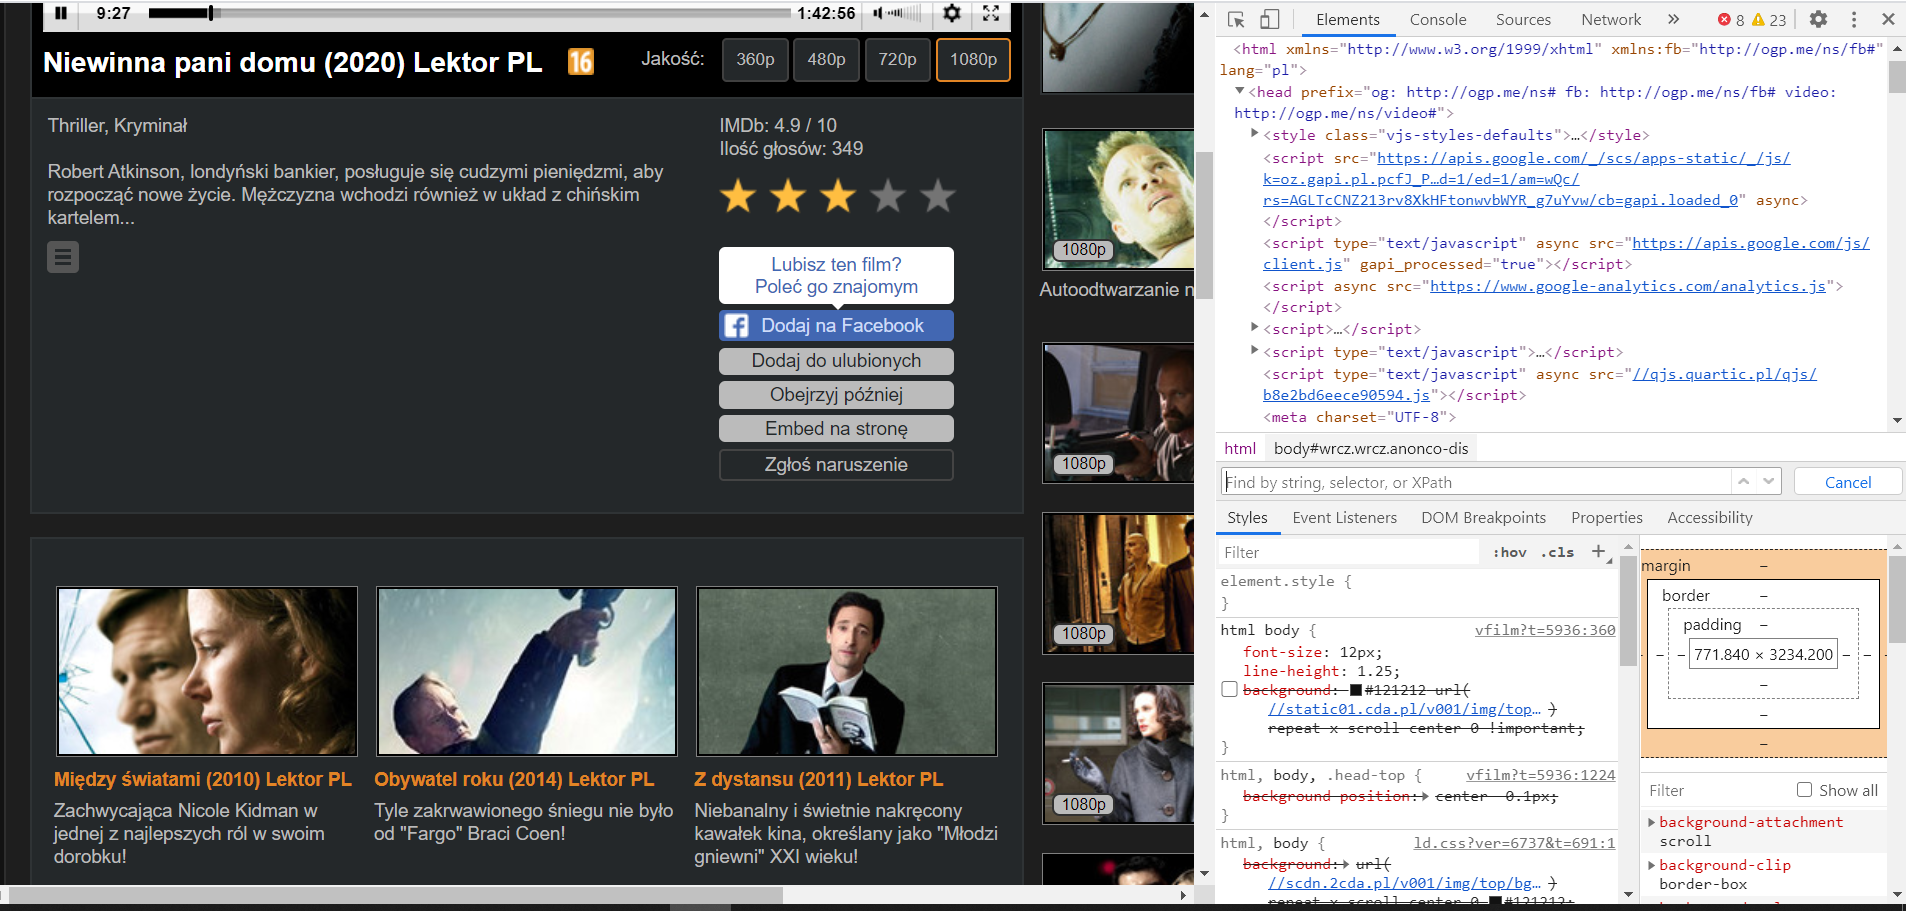
Task: Rate the film four stars
Action: coord(888,196)
